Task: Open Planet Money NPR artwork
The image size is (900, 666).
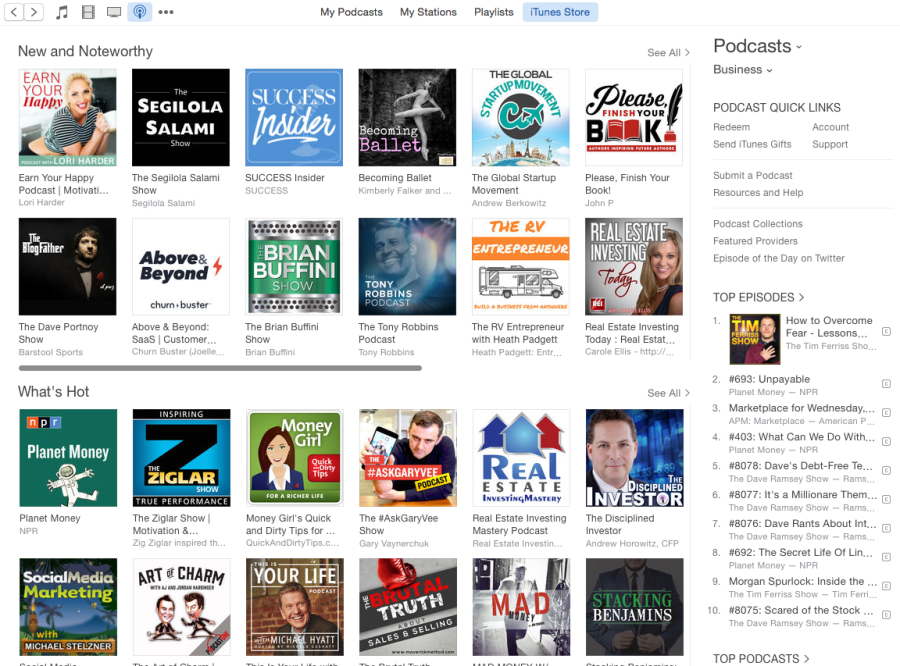Action: (68, 458)
